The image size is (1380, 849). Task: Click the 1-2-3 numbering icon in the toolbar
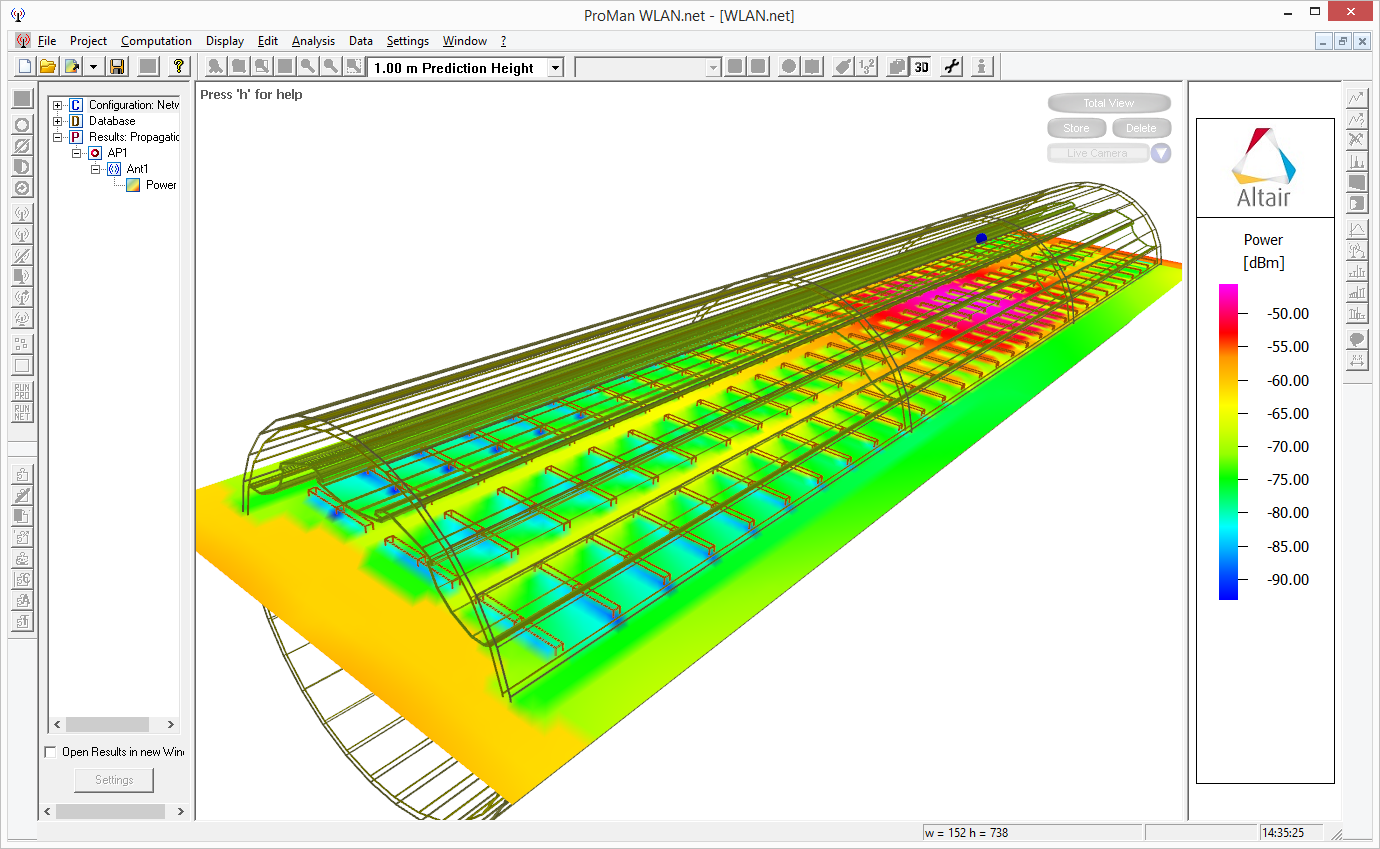(867, 67)
